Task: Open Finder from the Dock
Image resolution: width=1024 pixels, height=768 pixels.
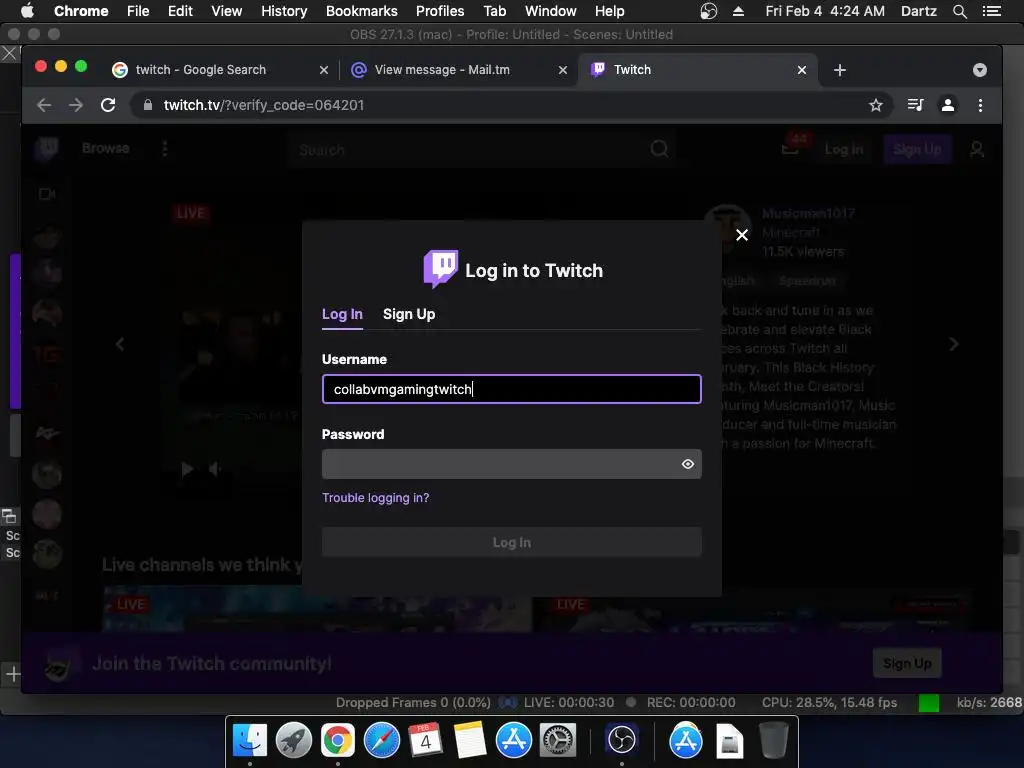Action: click(250, 740)
